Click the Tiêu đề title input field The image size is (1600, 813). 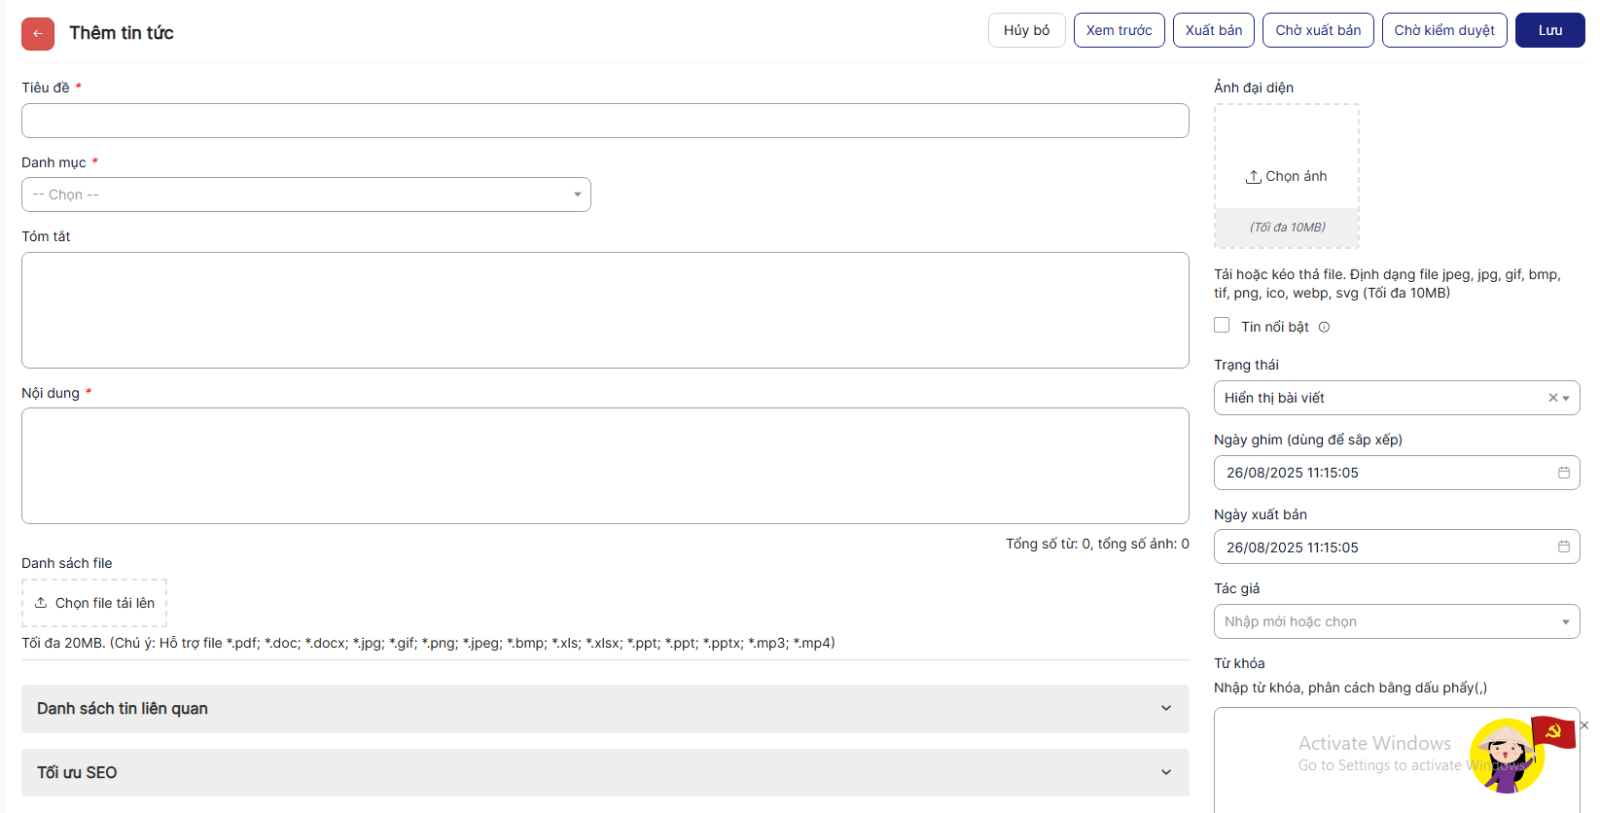point(604,121)
